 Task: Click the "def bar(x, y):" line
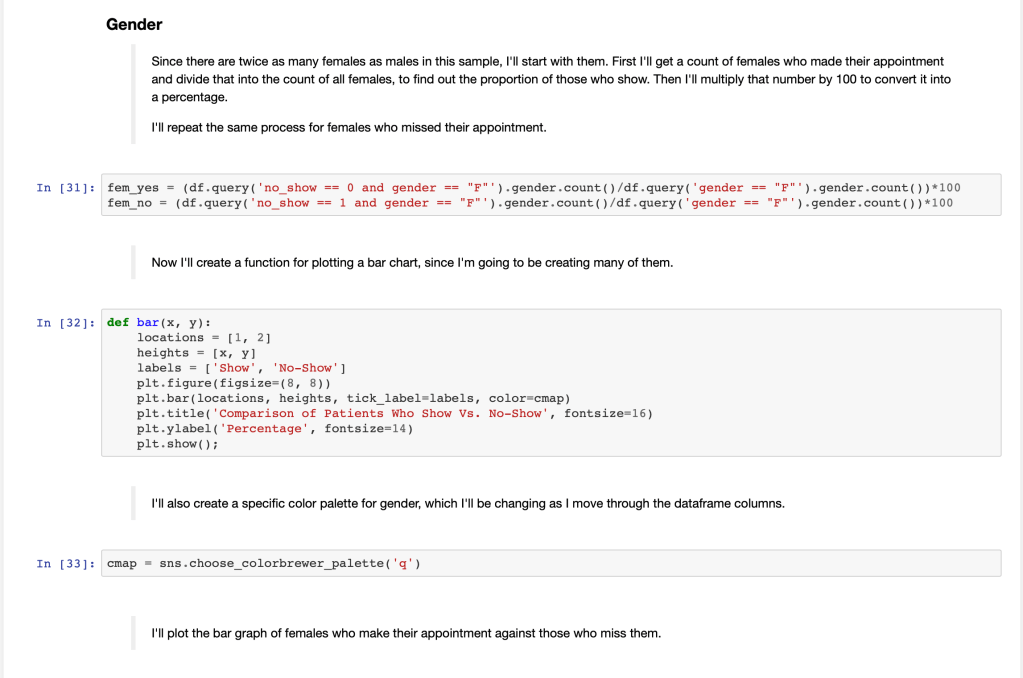coord(159,322)
